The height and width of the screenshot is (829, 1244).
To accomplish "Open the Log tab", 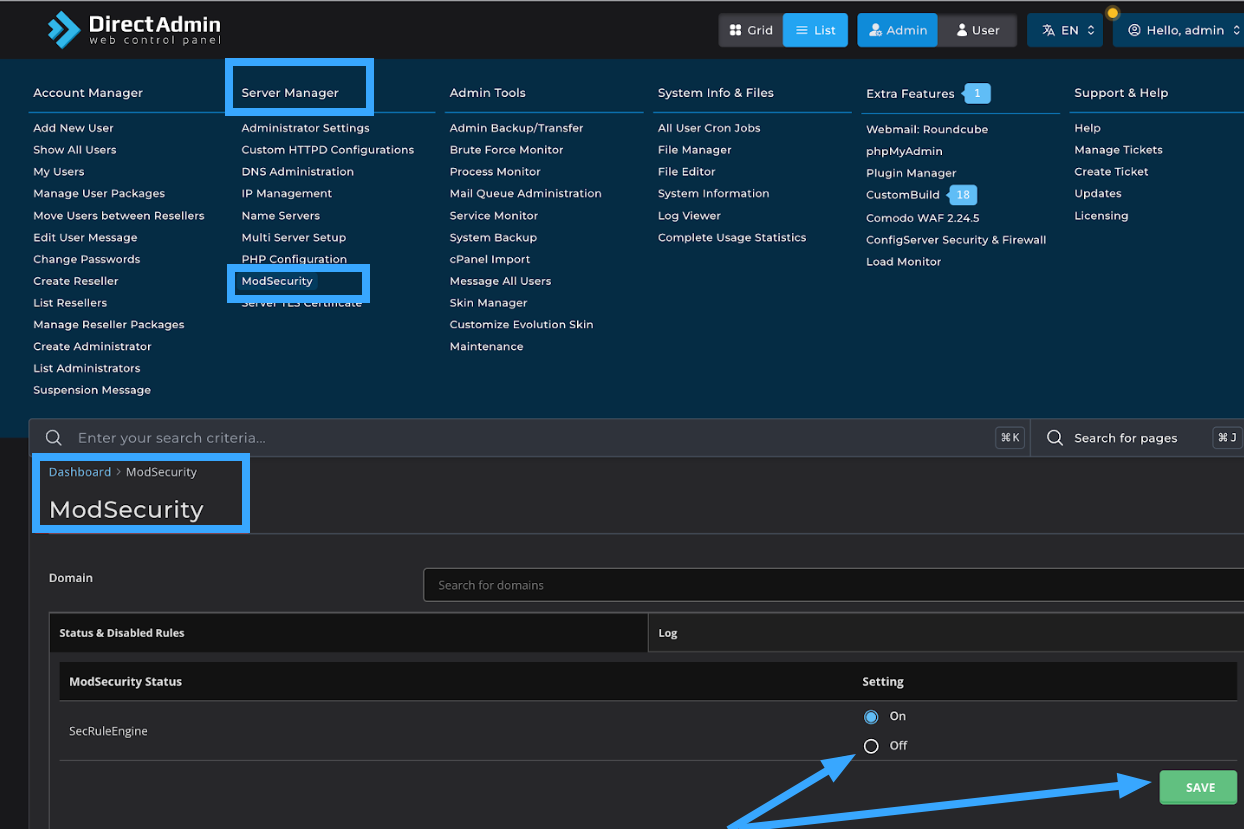I will [946, 633].
